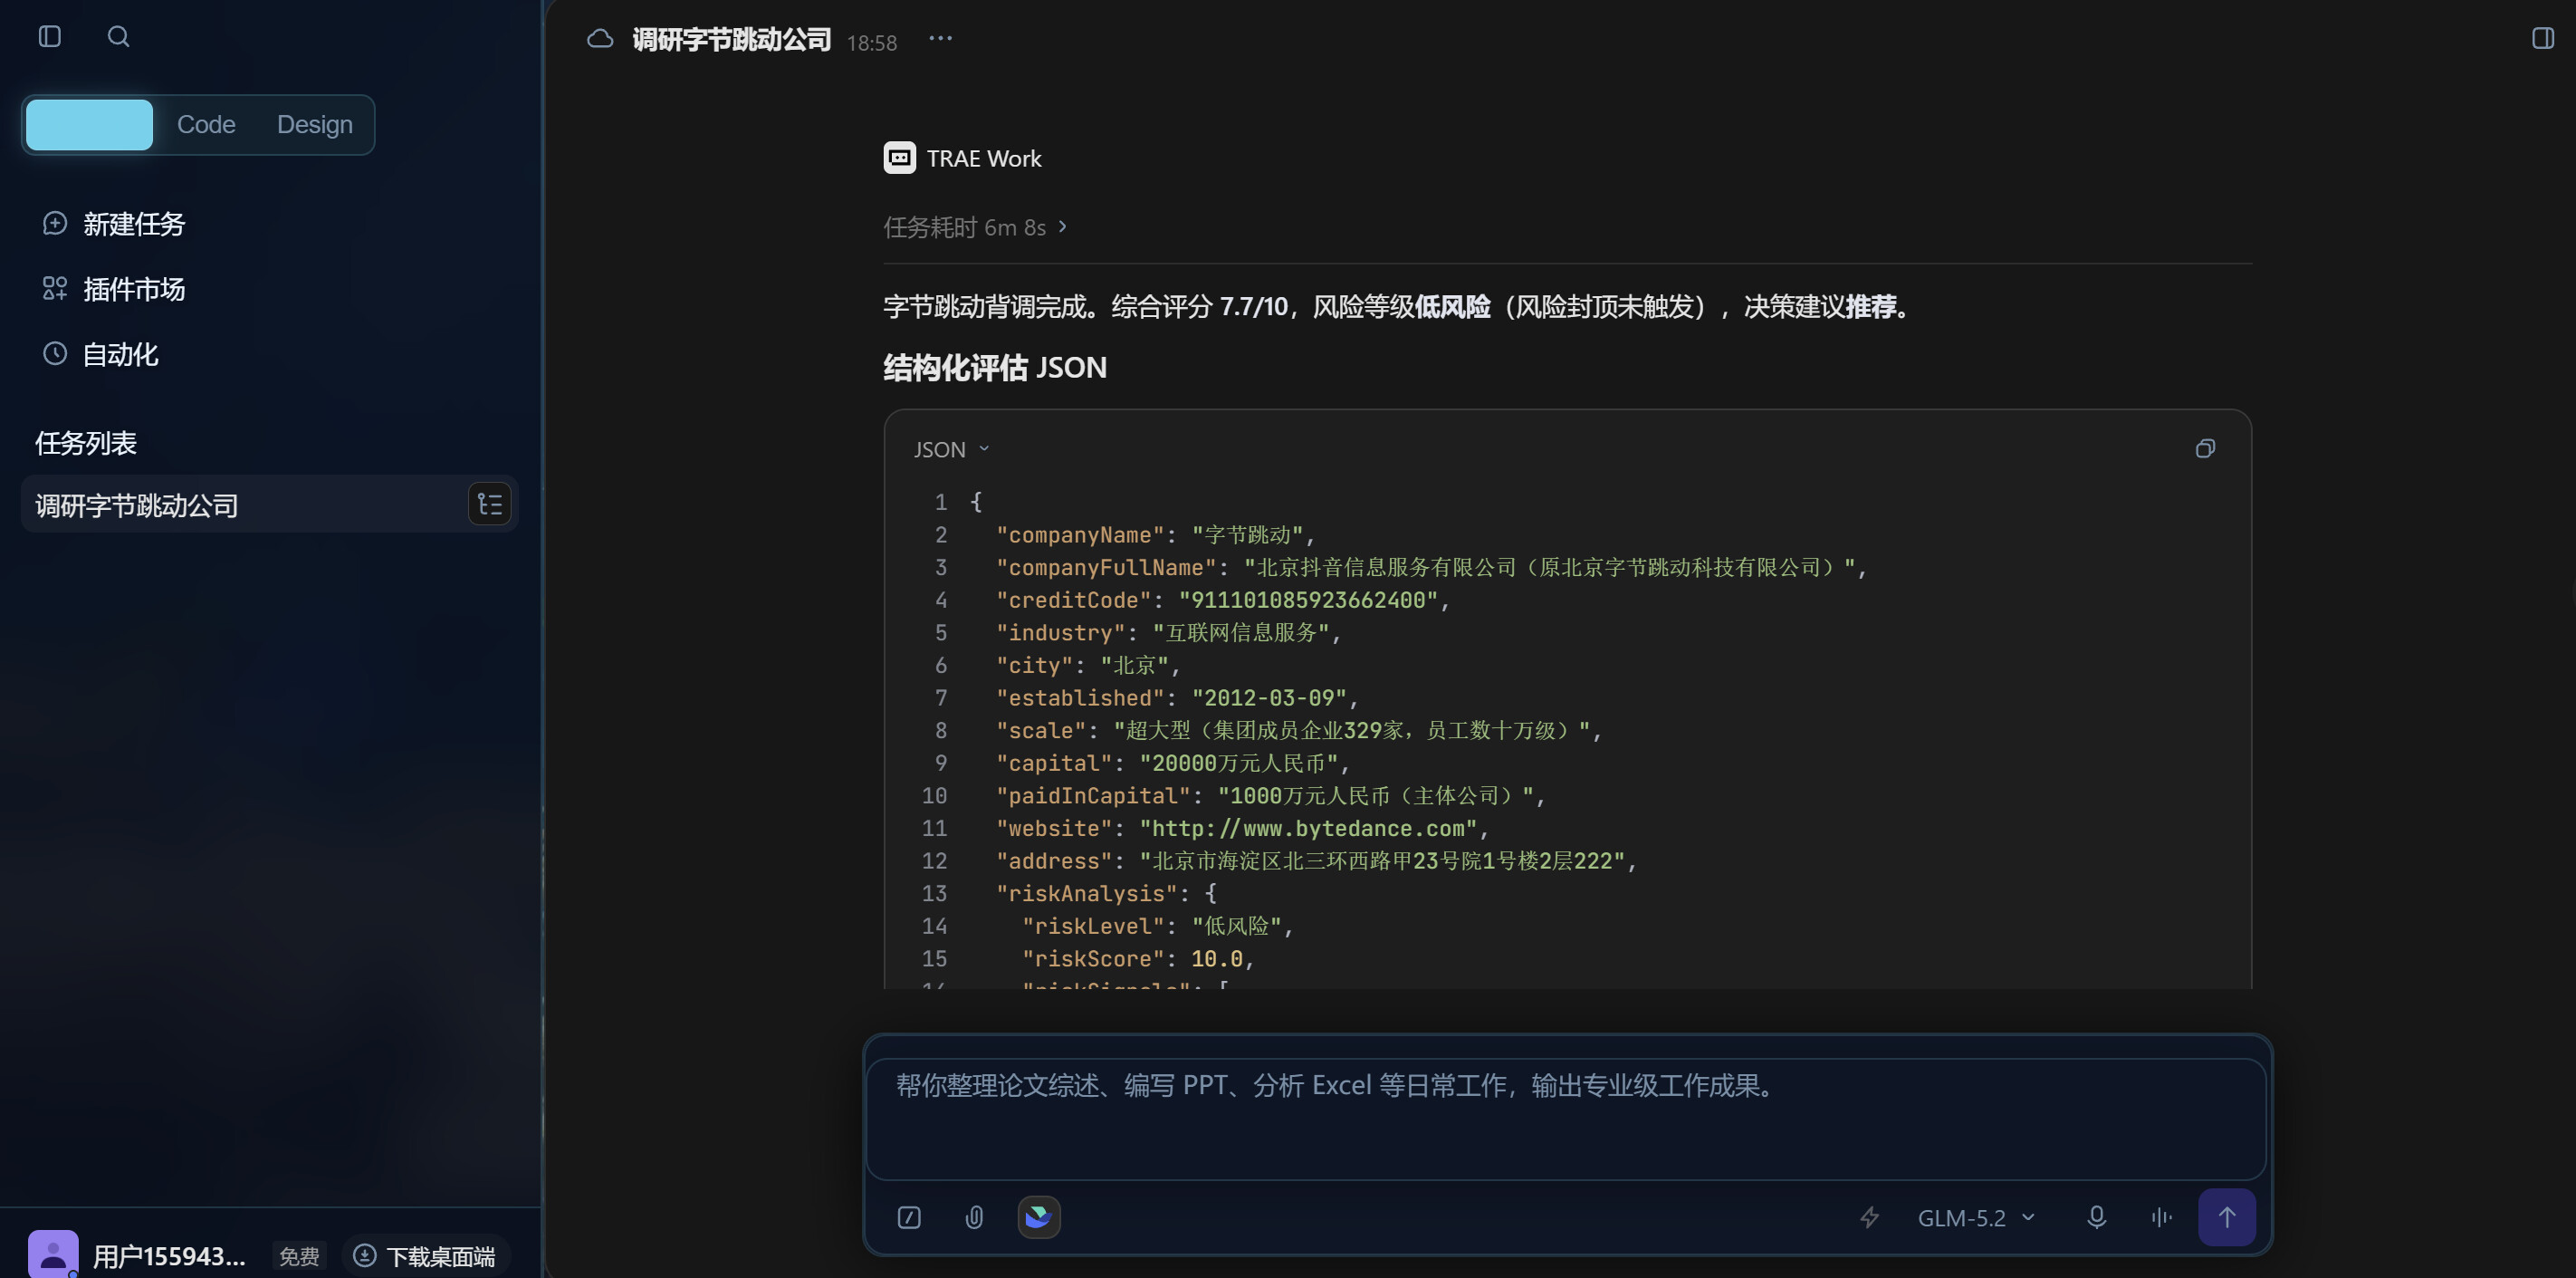2576x1278 pixels.
Task: Click the 免费 plan badge
Action: (299, 1257)
